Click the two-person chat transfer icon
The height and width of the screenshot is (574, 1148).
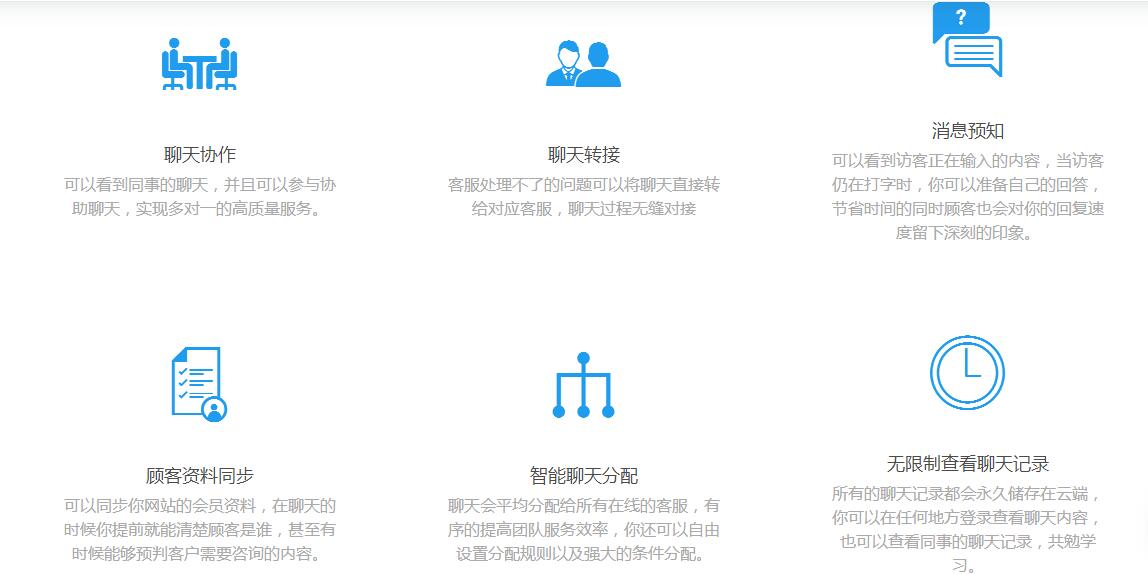(x=583, y=64)
